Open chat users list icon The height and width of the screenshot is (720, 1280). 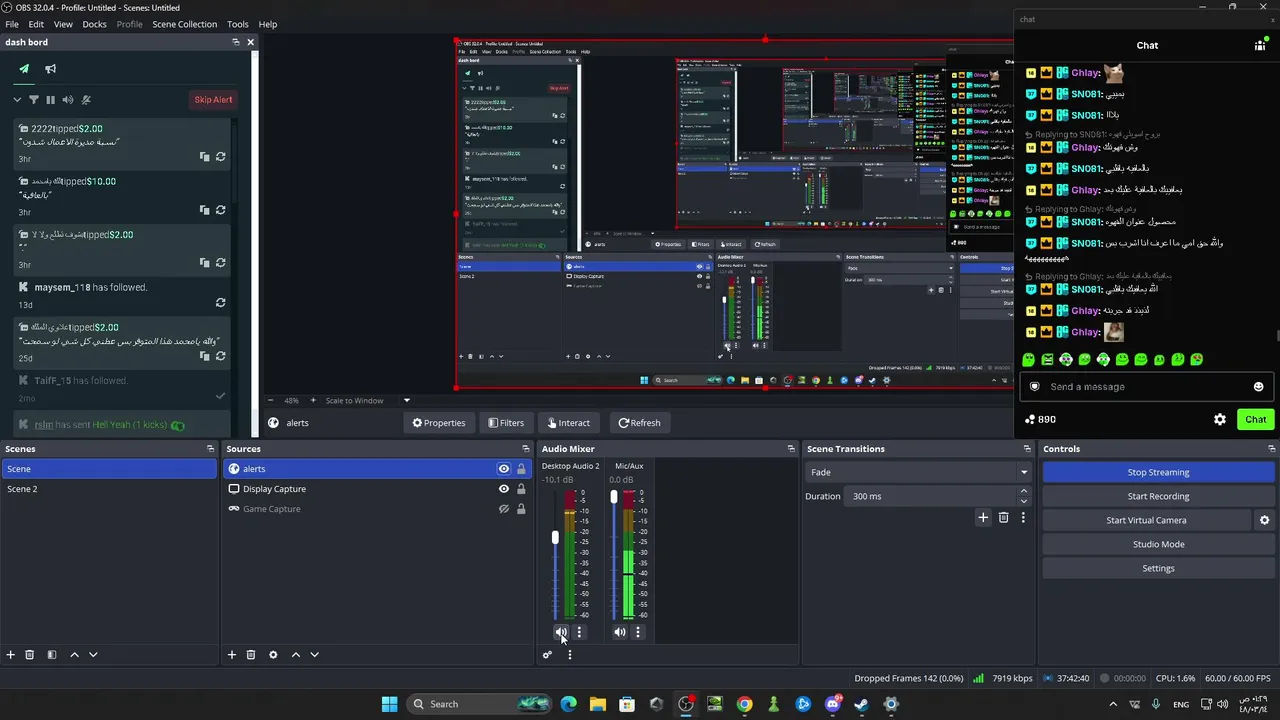click(1260, 45)
